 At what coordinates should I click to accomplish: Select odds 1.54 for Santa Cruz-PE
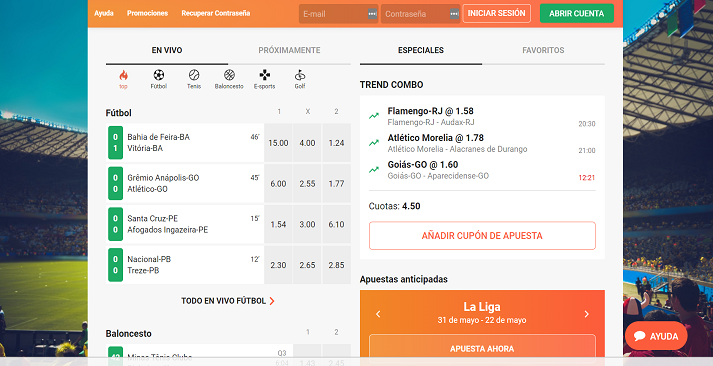click(278, 224)
